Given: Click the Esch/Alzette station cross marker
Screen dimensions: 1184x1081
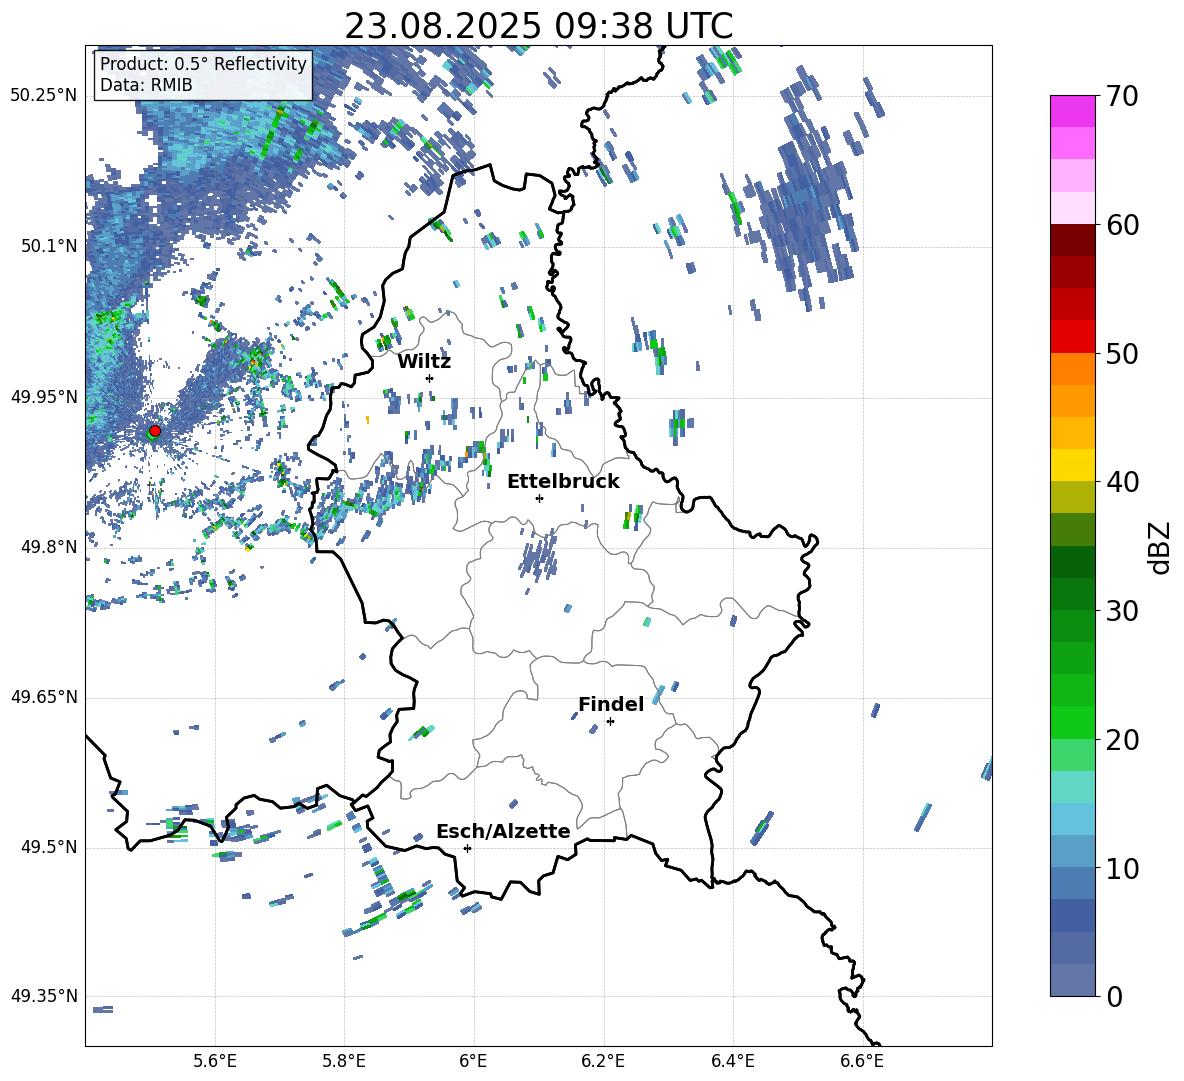Looking at the screenshot, I should click(467, 848).
